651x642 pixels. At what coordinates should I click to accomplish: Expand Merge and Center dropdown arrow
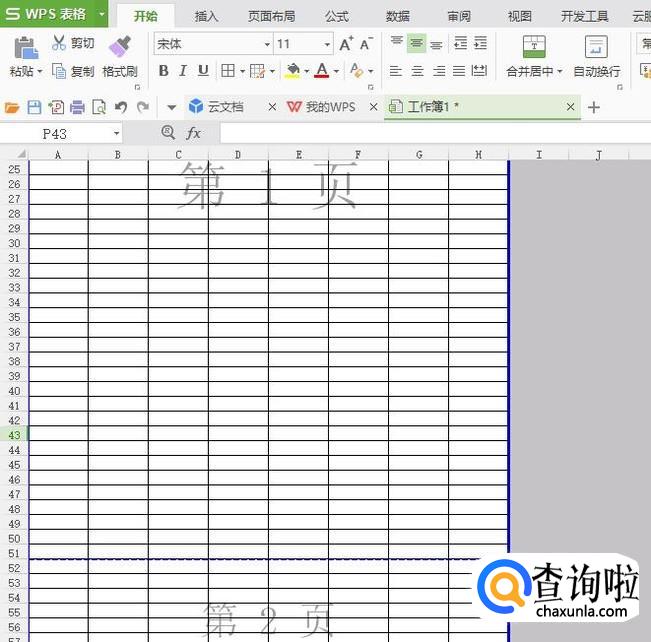[559, 71]
